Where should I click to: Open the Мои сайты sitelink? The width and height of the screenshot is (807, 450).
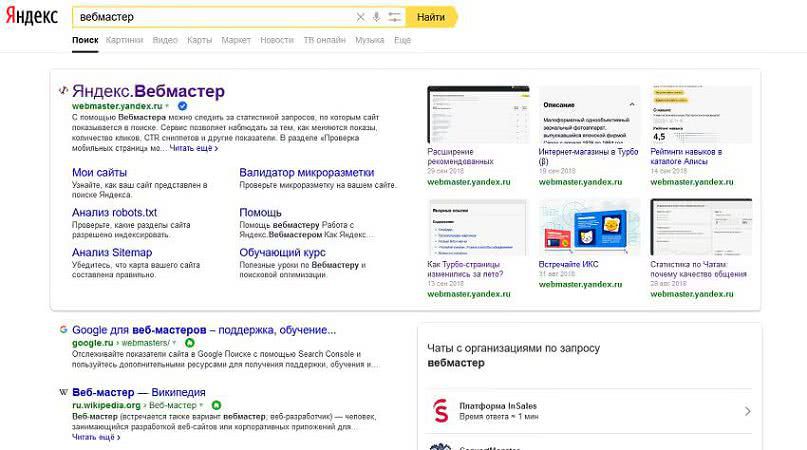click(x=99, y=172)
